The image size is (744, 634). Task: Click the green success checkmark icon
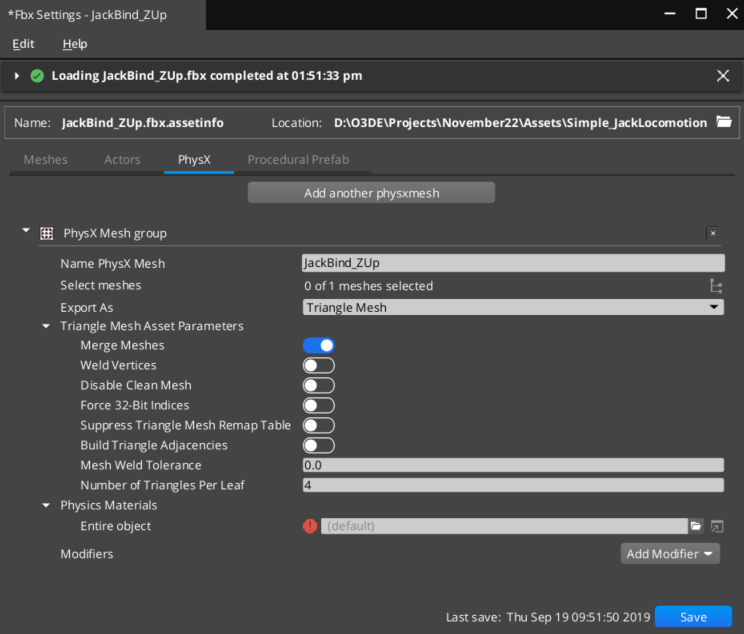[38, 76]
